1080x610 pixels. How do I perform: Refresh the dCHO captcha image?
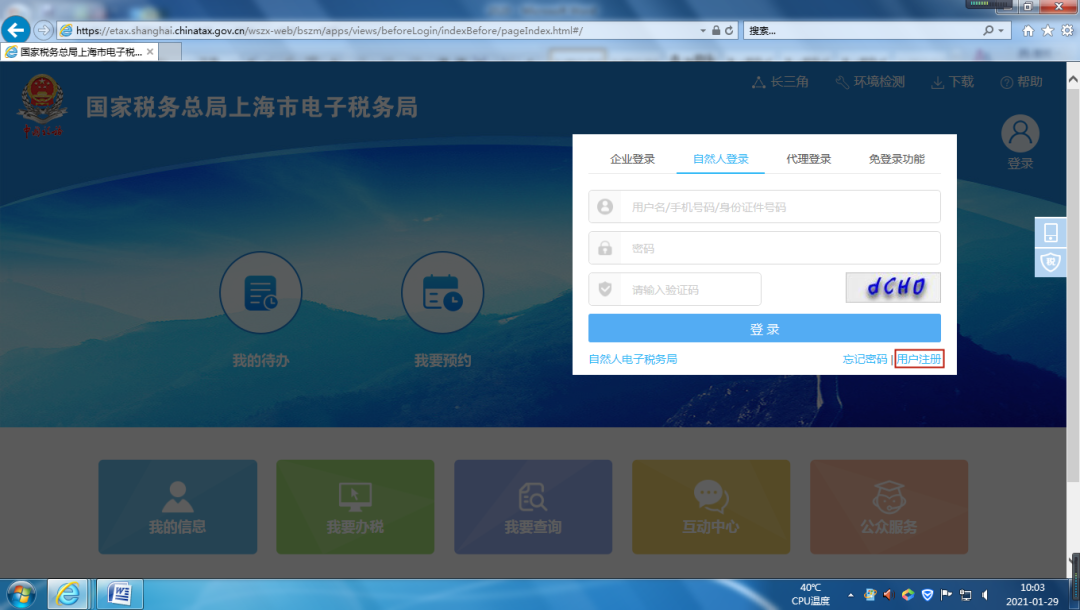[x=893, y=287]
